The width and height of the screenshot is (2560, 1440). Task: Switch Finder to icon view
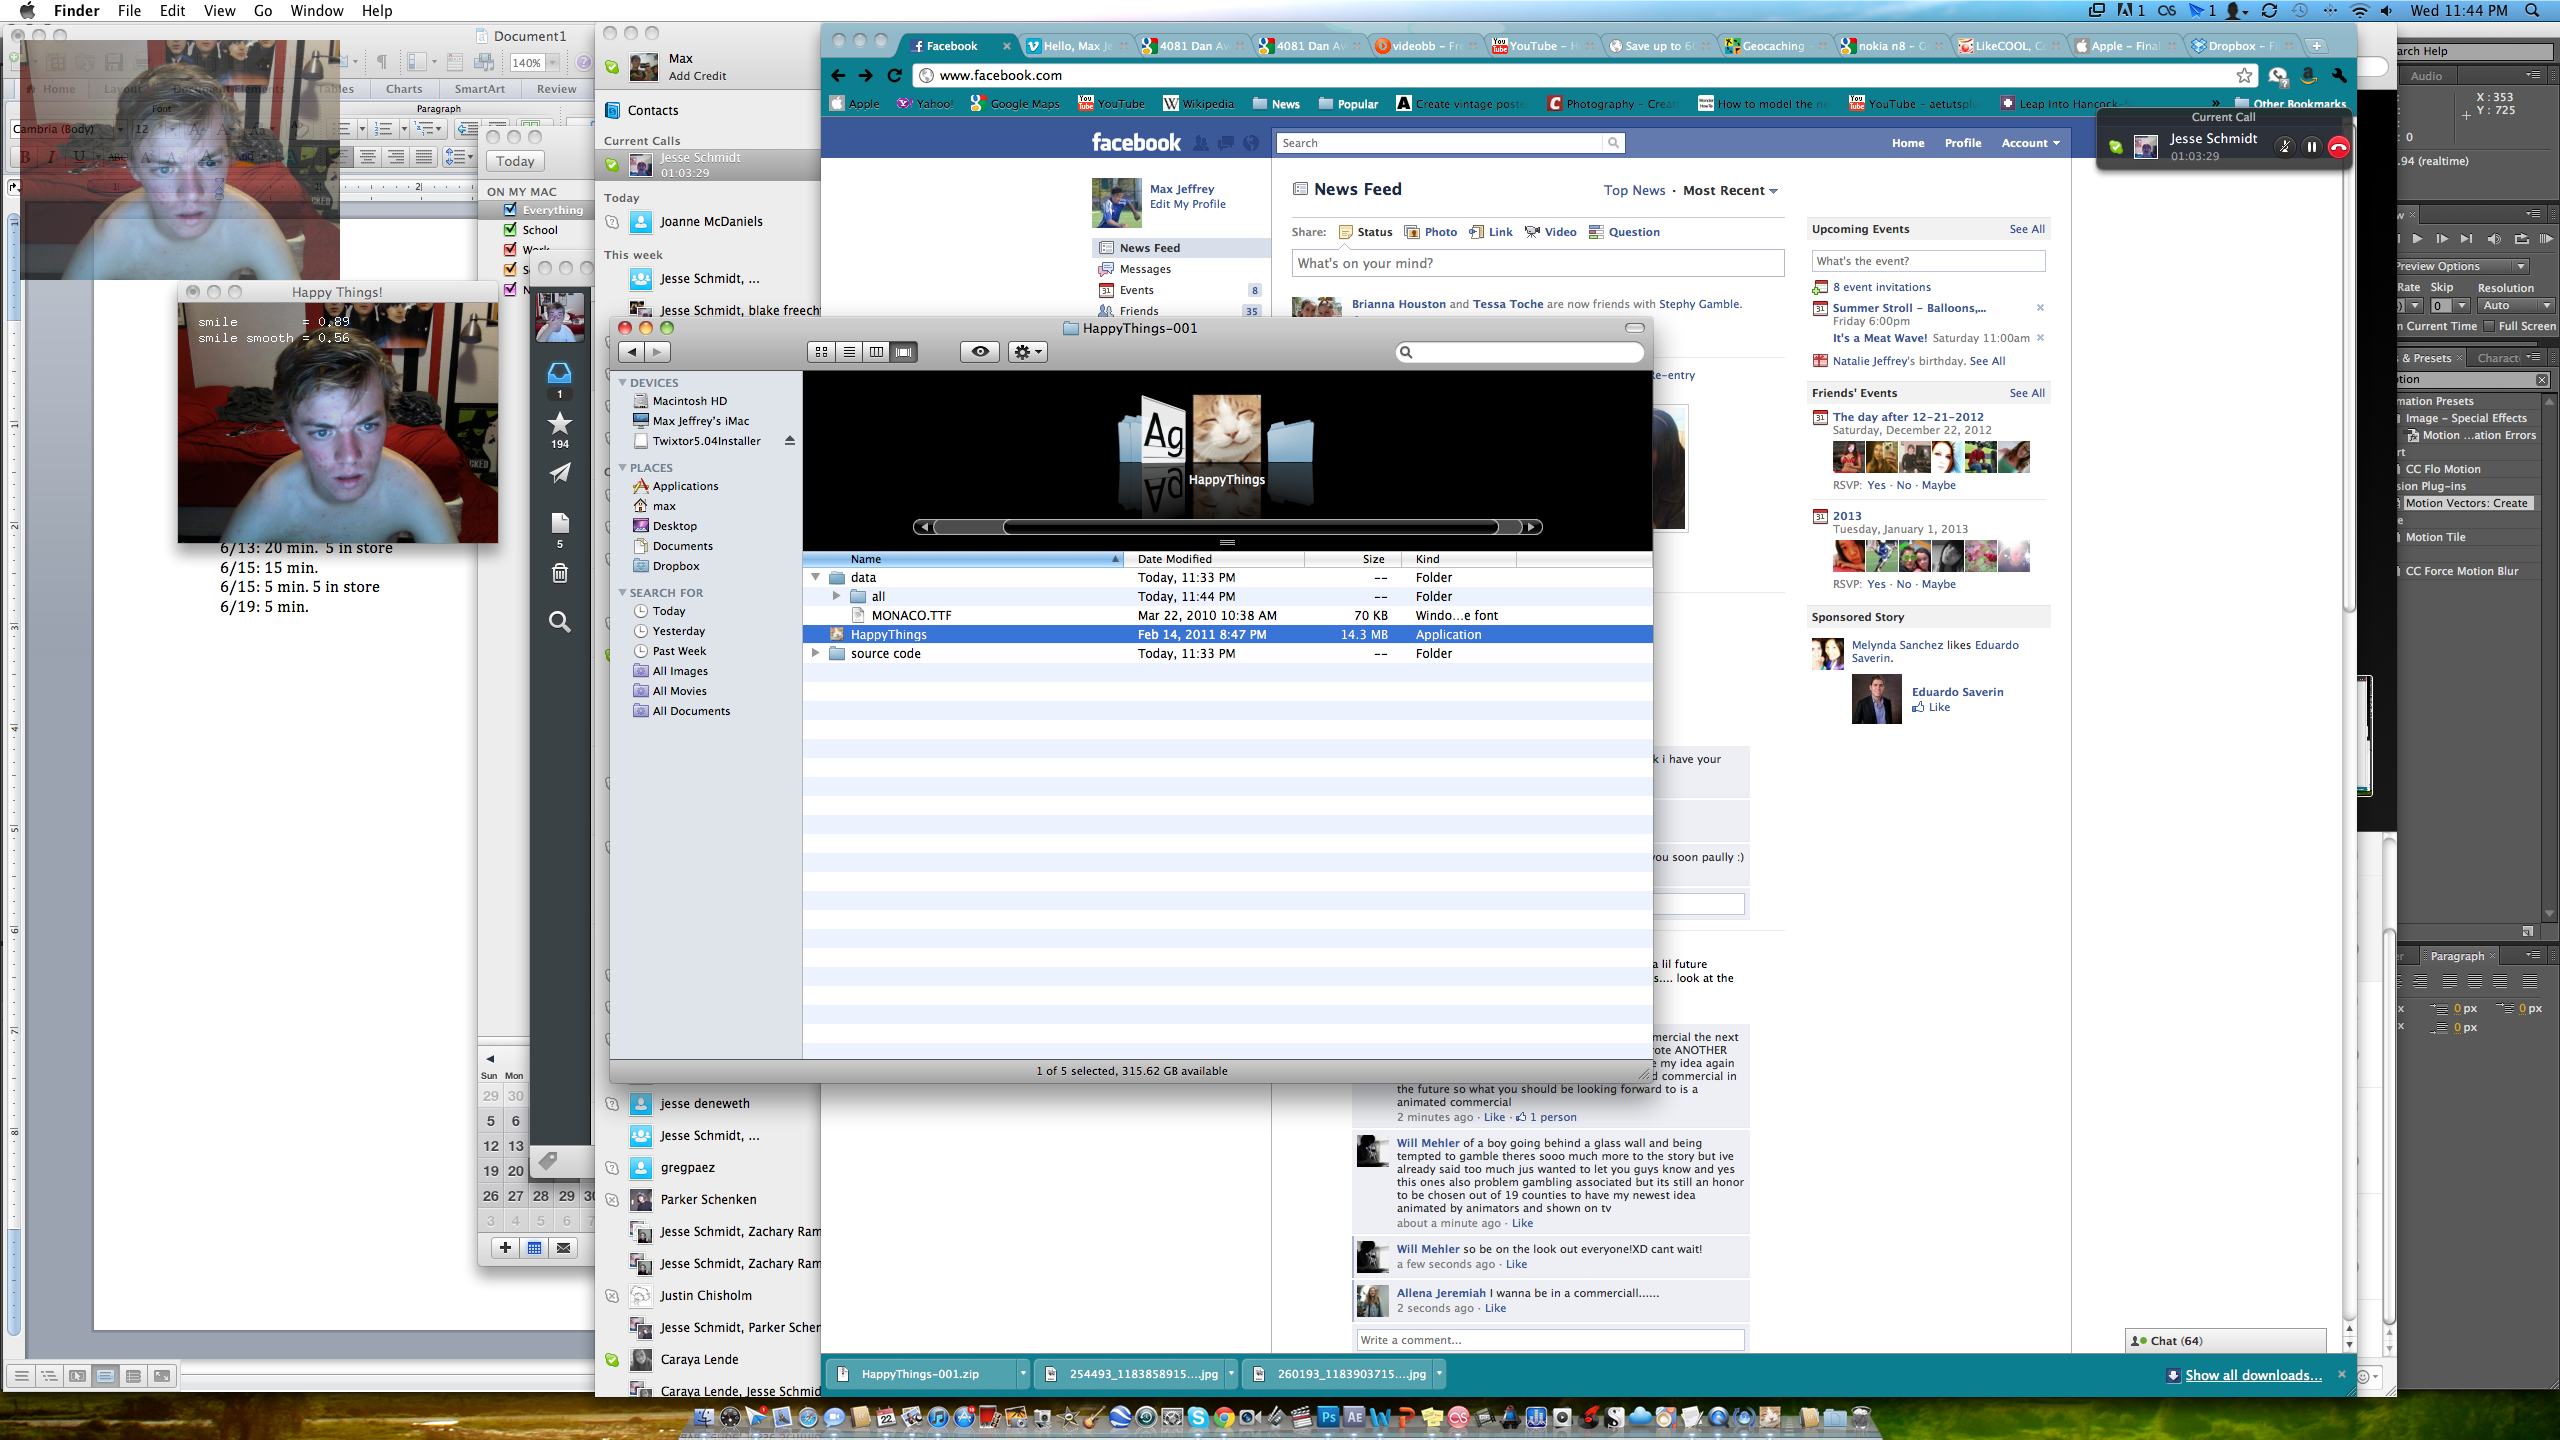[x=821, y=352]
